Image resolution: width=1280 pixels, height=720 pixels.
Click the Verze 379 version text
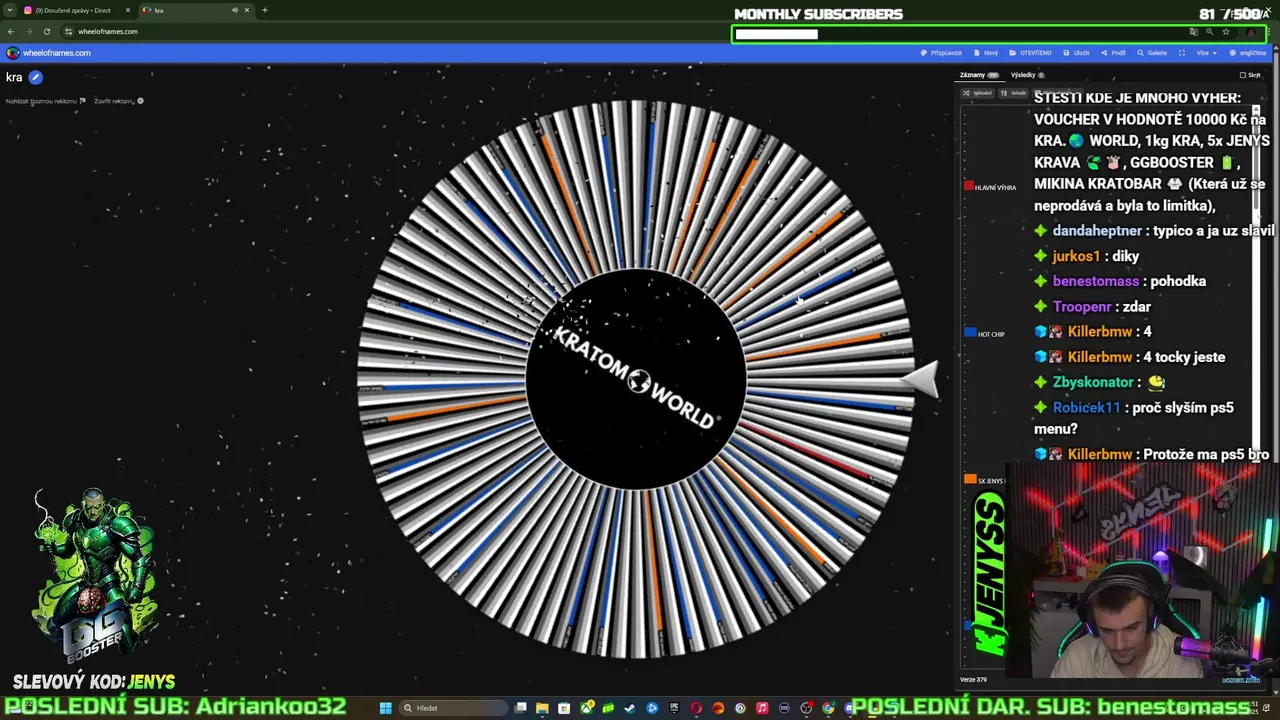click(x=973, y=680)
